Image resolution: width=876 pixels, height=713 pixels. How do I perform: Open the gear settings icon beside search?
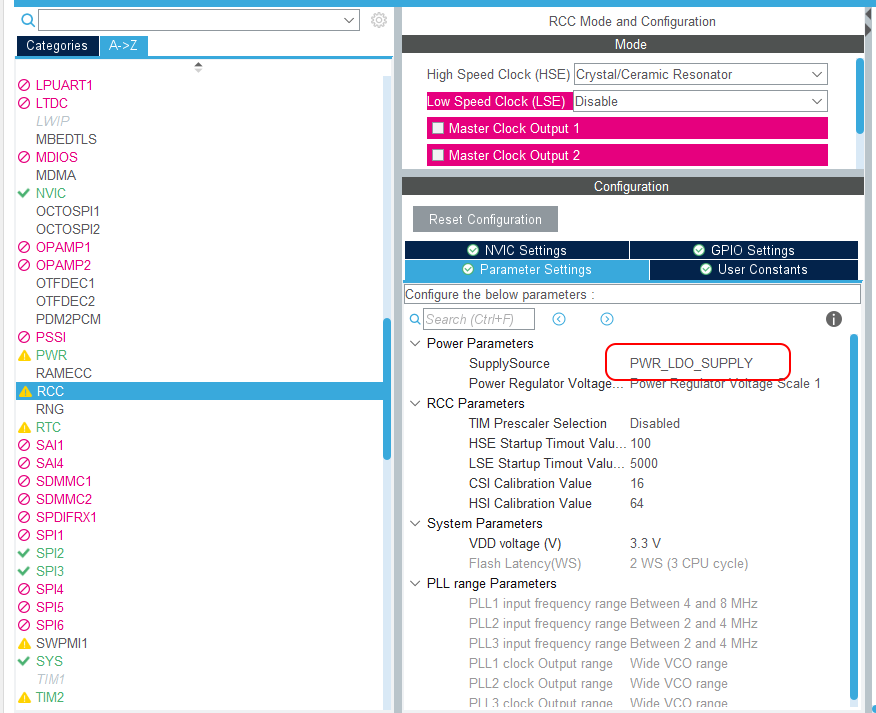click(379, 20)
